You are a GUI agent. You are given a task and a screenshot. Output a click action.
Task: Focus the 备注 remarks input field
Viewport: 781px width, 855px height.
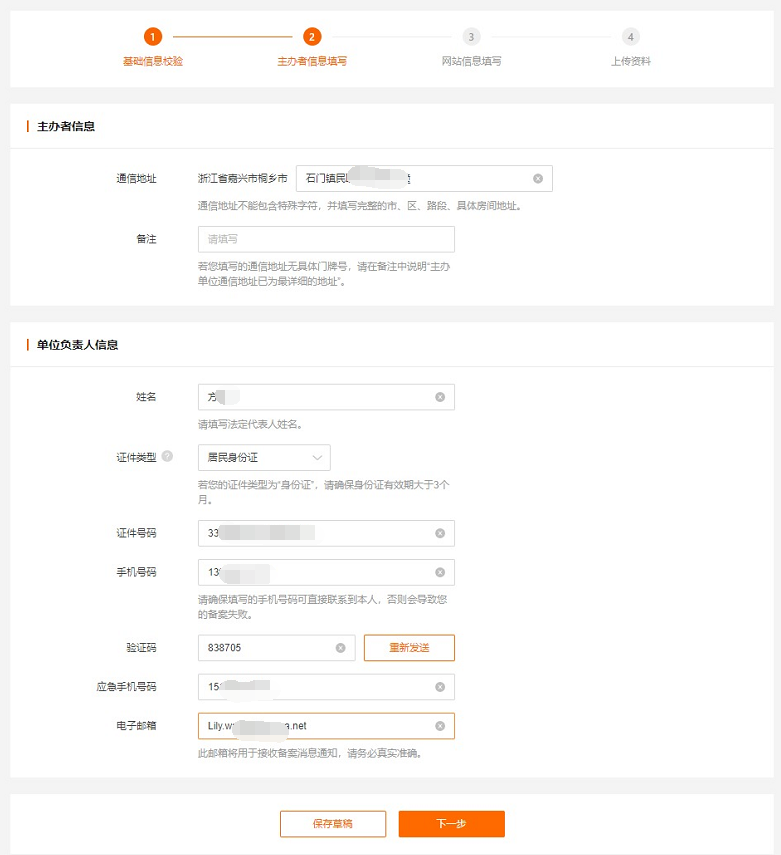pos(326,239)
